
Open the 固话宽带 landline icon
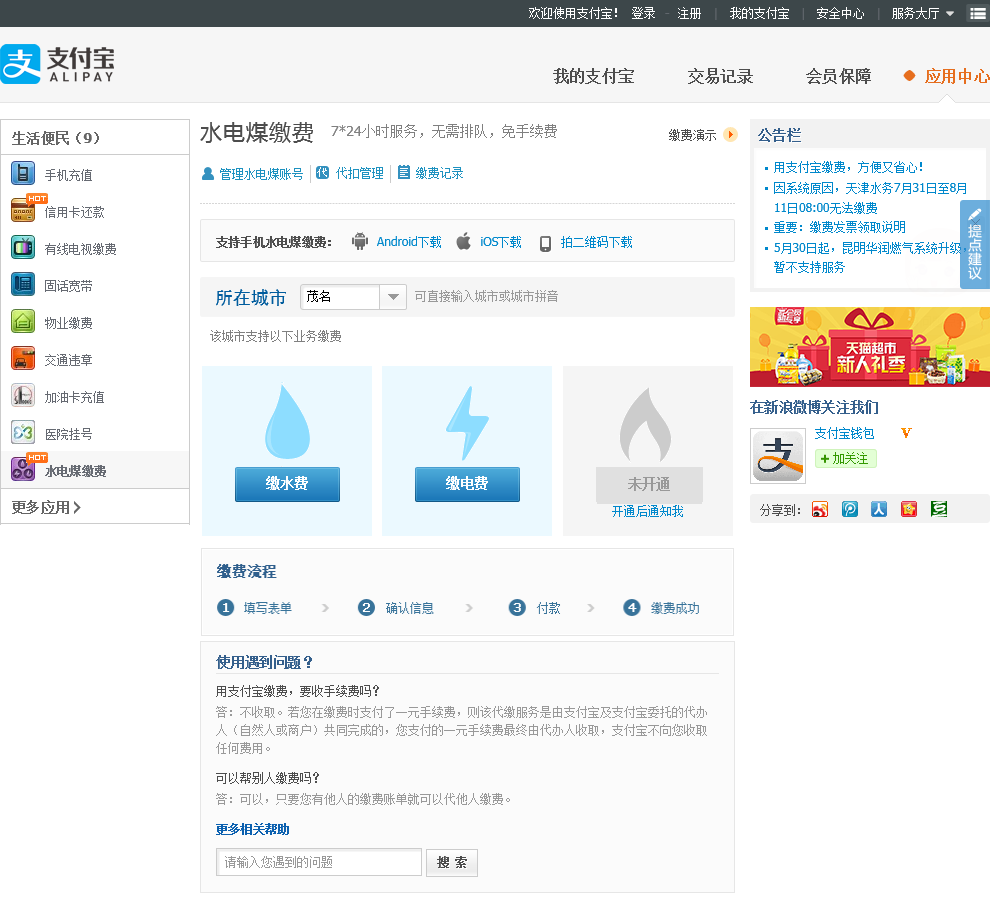[x=23, y=284]
